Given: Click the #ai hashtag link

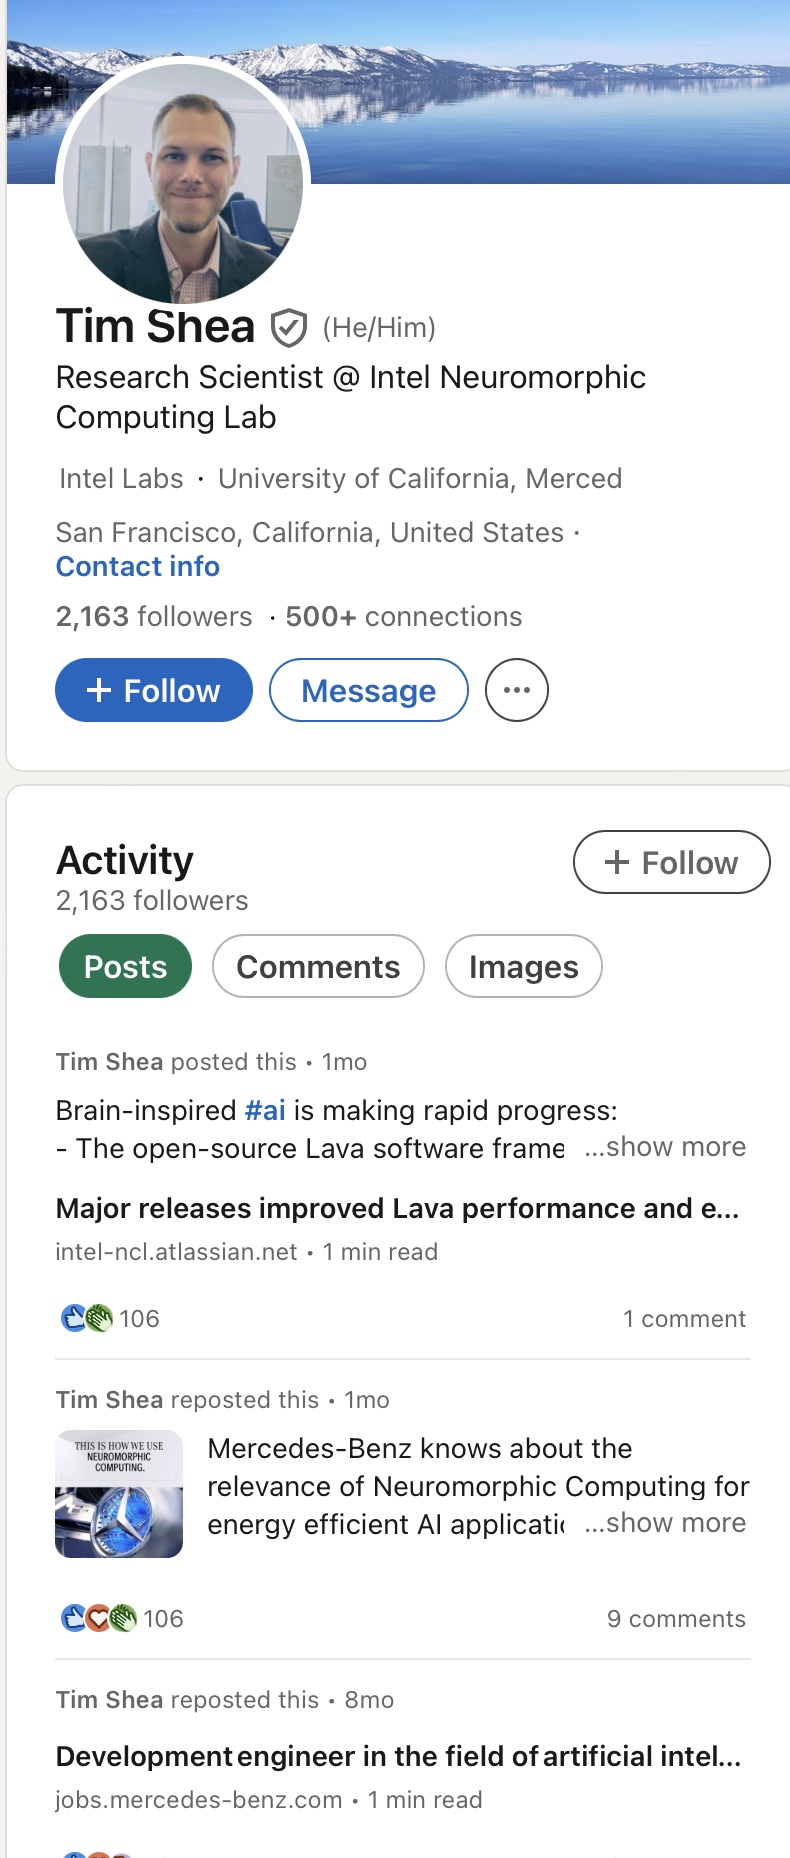Looking at the screenshot, I should click(265, 1110).
